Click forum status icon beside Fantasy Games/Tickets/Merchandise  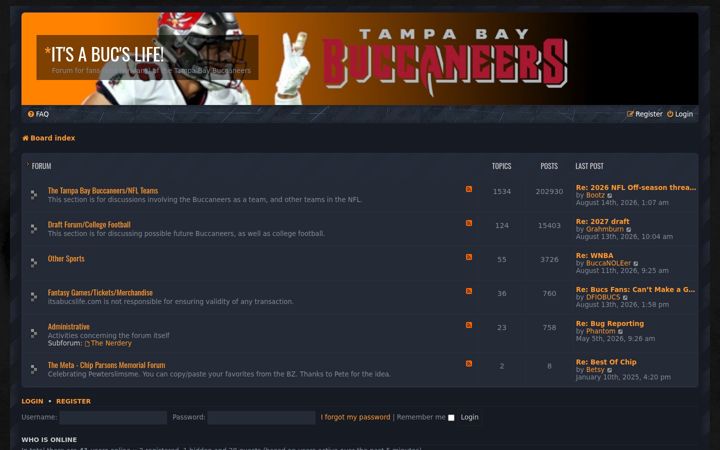(34, 297)
